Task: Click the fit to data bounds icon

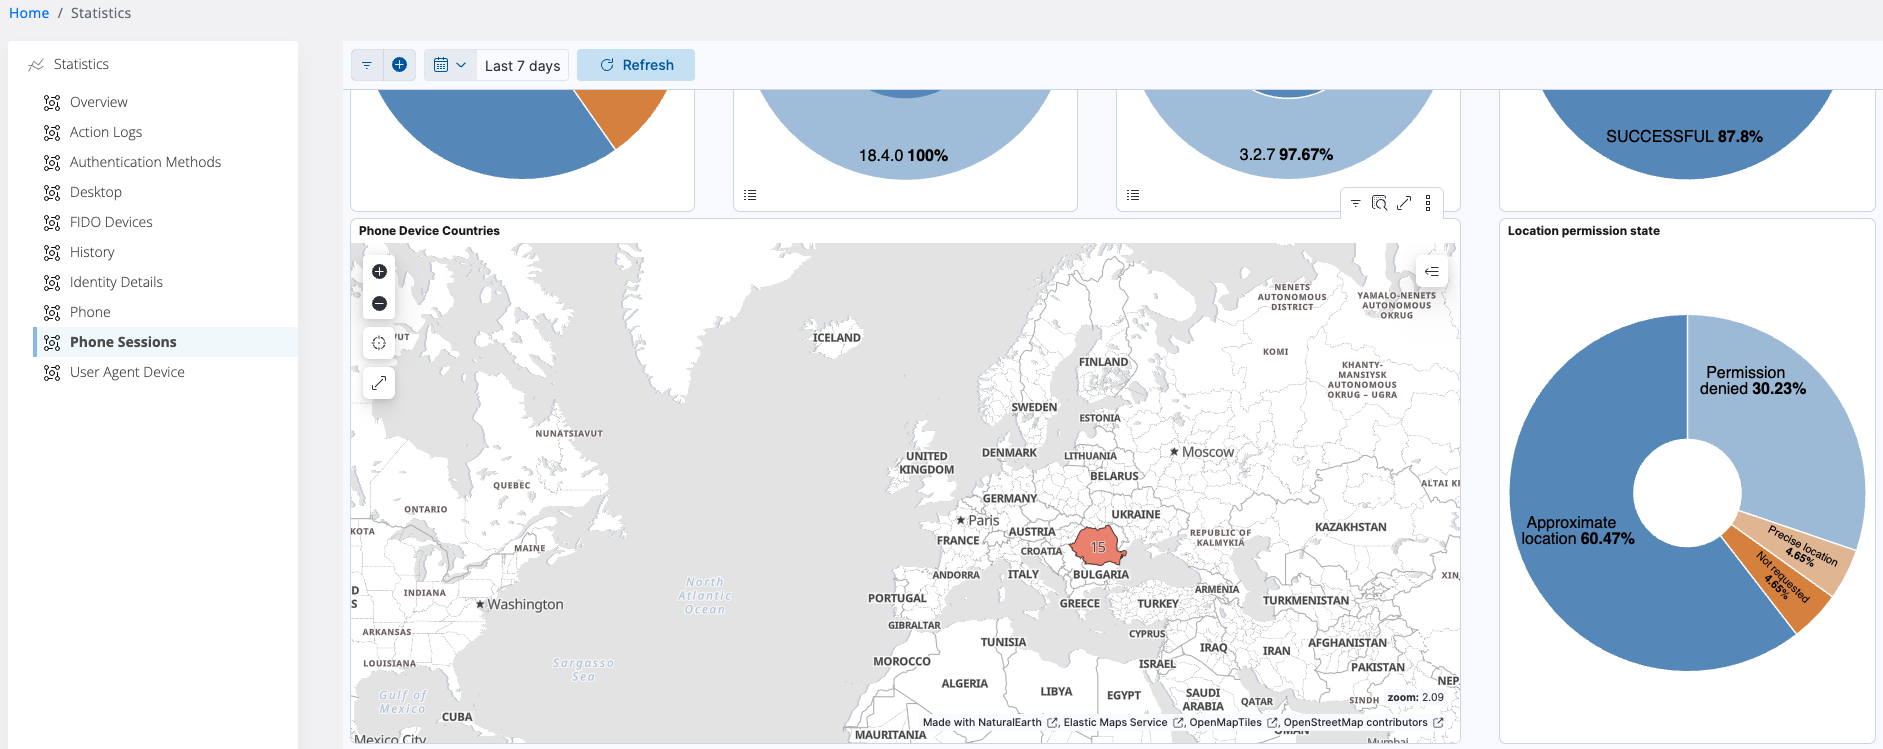Action: tap(379, 343)
